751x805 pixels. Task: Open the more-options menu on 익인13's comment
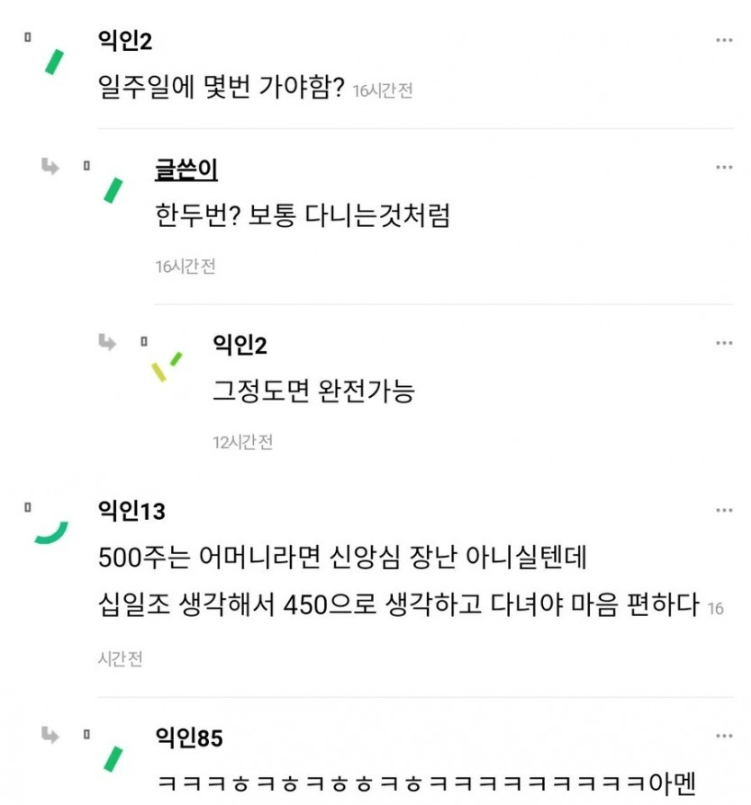point(724,511)
